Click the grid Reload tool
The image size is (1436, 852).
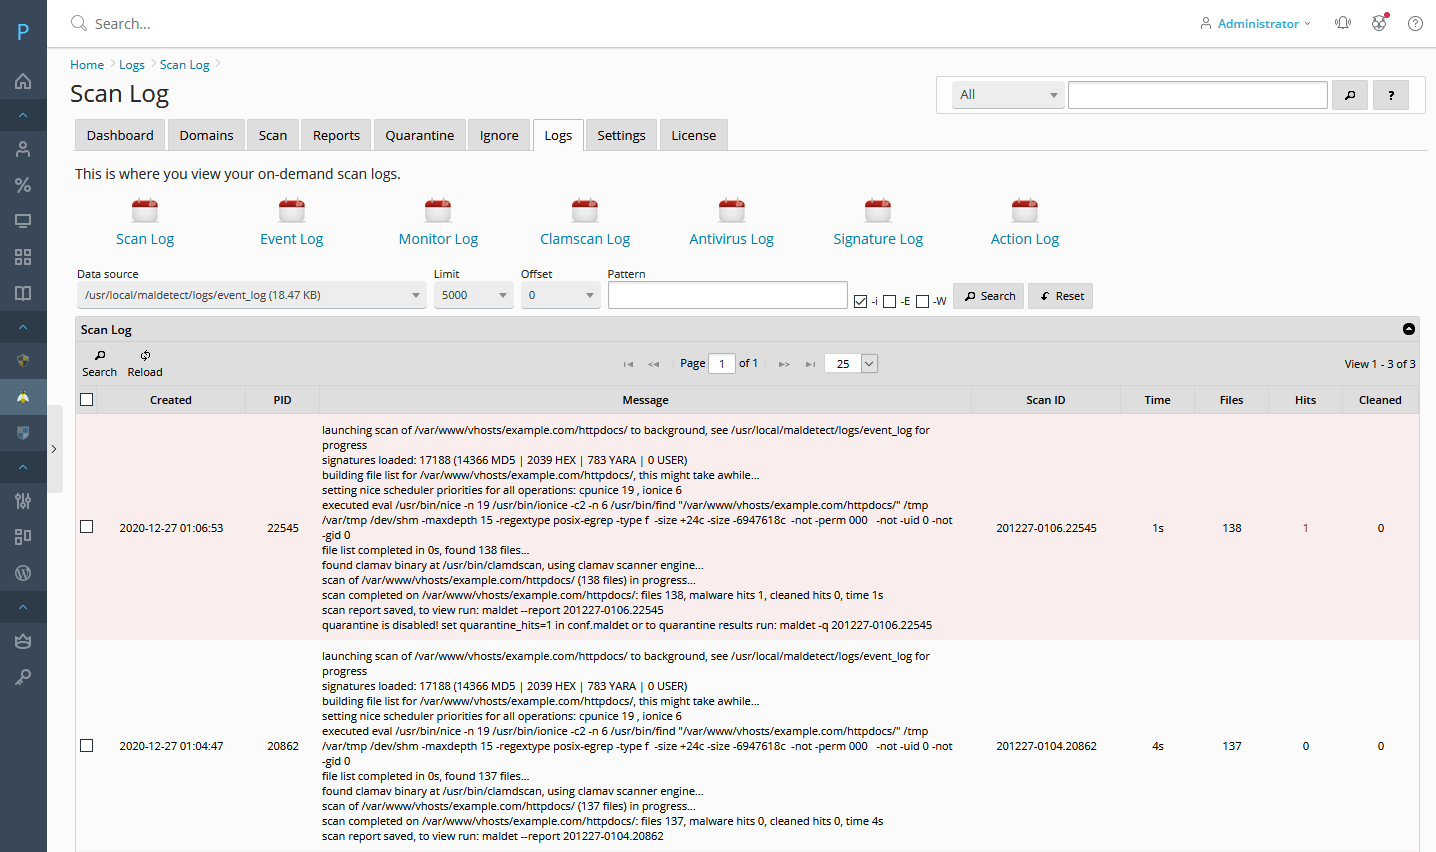145,363
